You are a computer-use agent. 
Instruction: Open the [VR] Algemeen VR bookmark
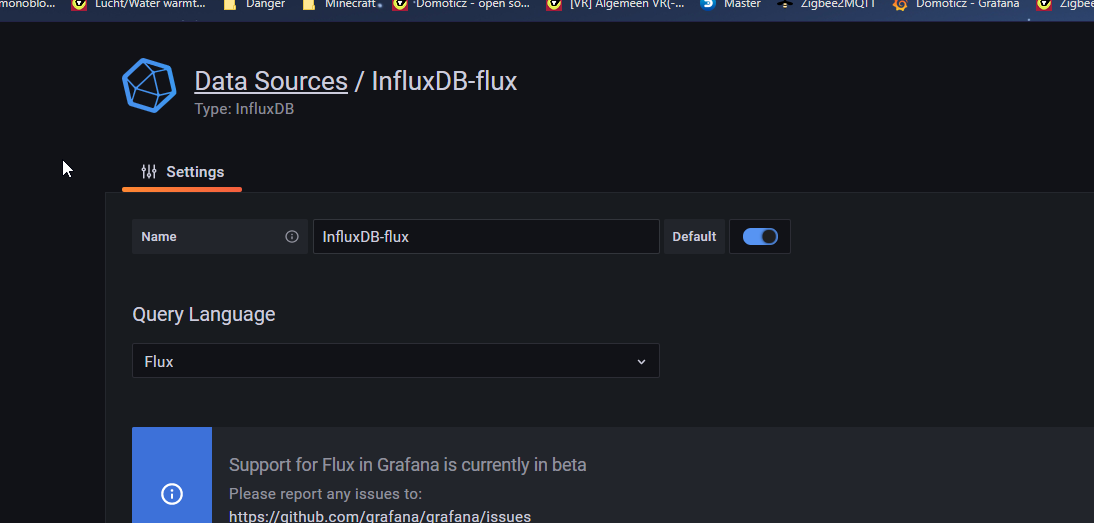pyautogui.click(x=615, y=4)
